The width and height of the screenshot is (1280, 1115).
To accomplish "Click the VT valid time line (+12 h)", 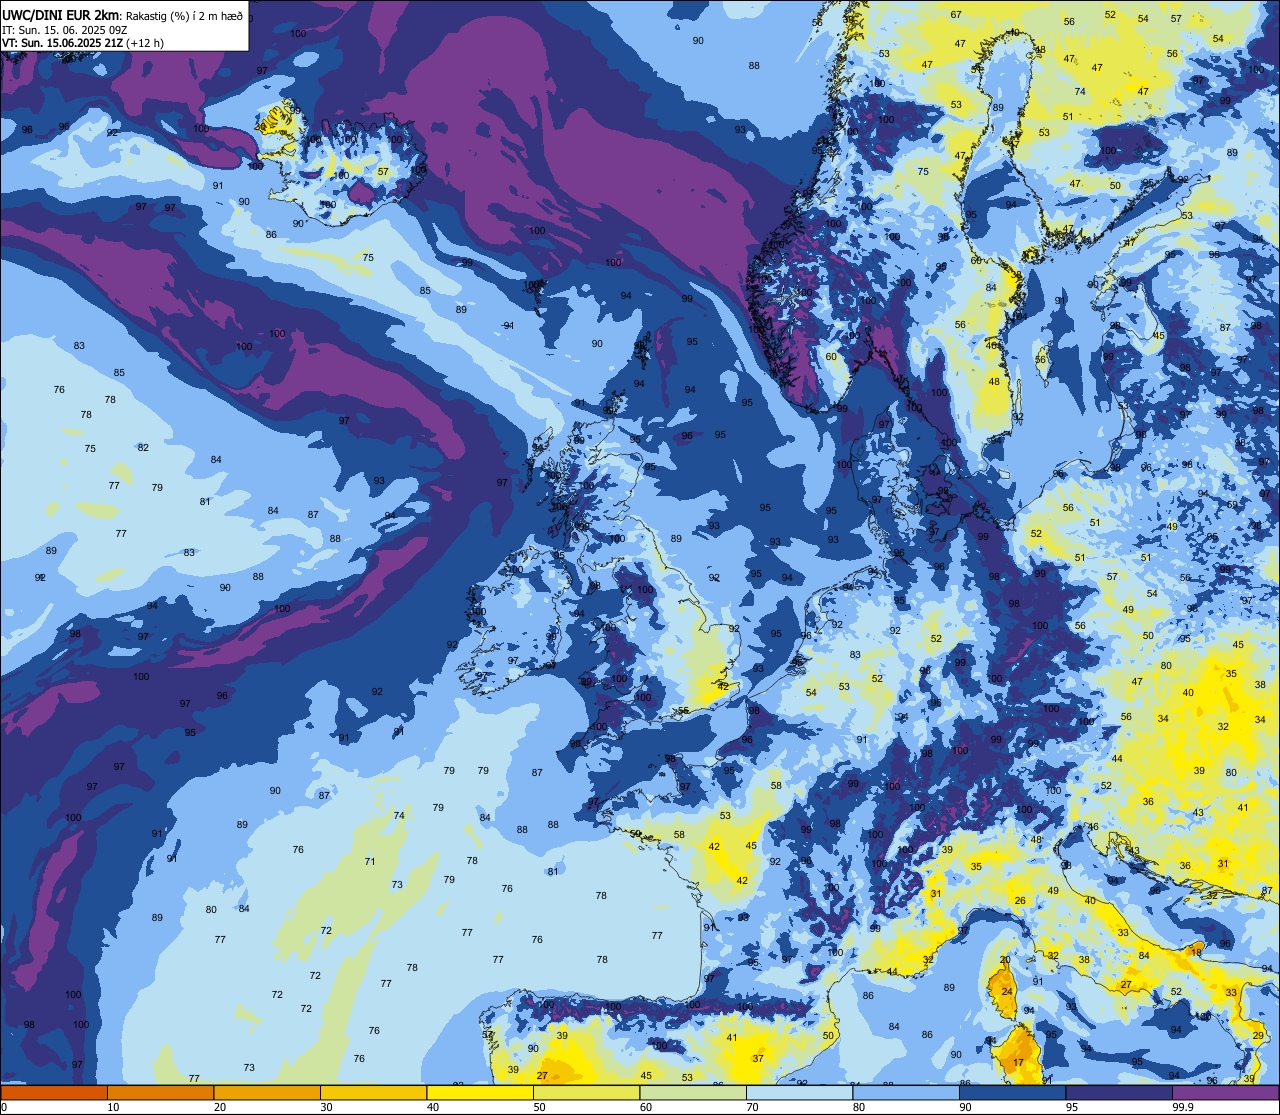I will (x=82, y=43).
